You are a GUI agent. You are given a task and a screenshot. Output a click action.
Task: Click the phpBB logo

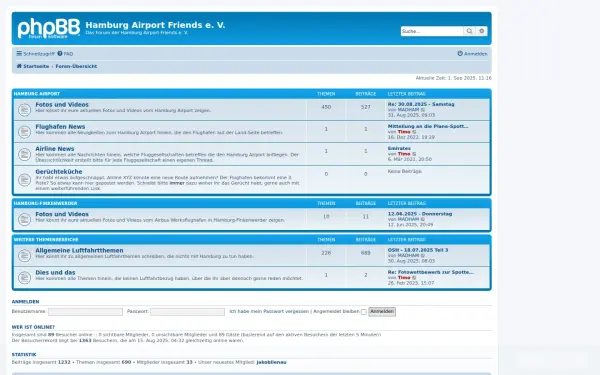click(49, 28)
